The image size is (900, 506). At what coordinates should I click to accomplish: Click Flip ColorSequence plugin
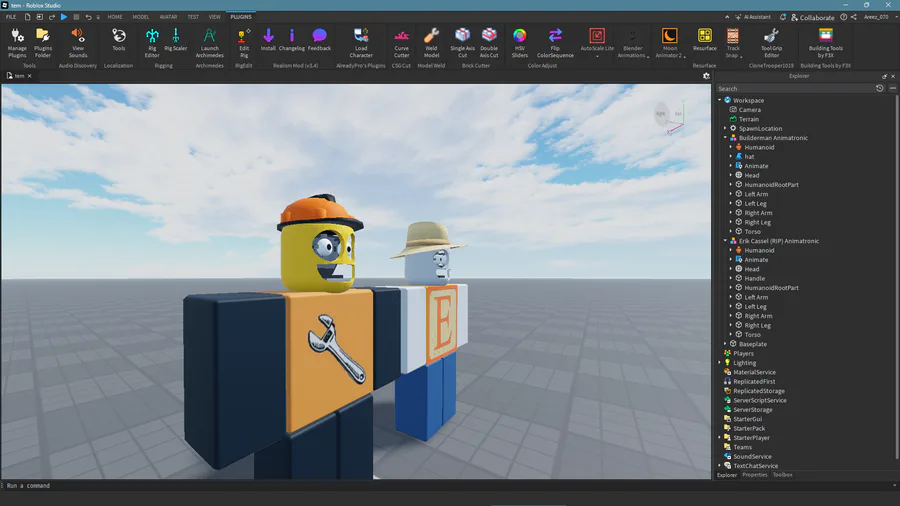555,43
